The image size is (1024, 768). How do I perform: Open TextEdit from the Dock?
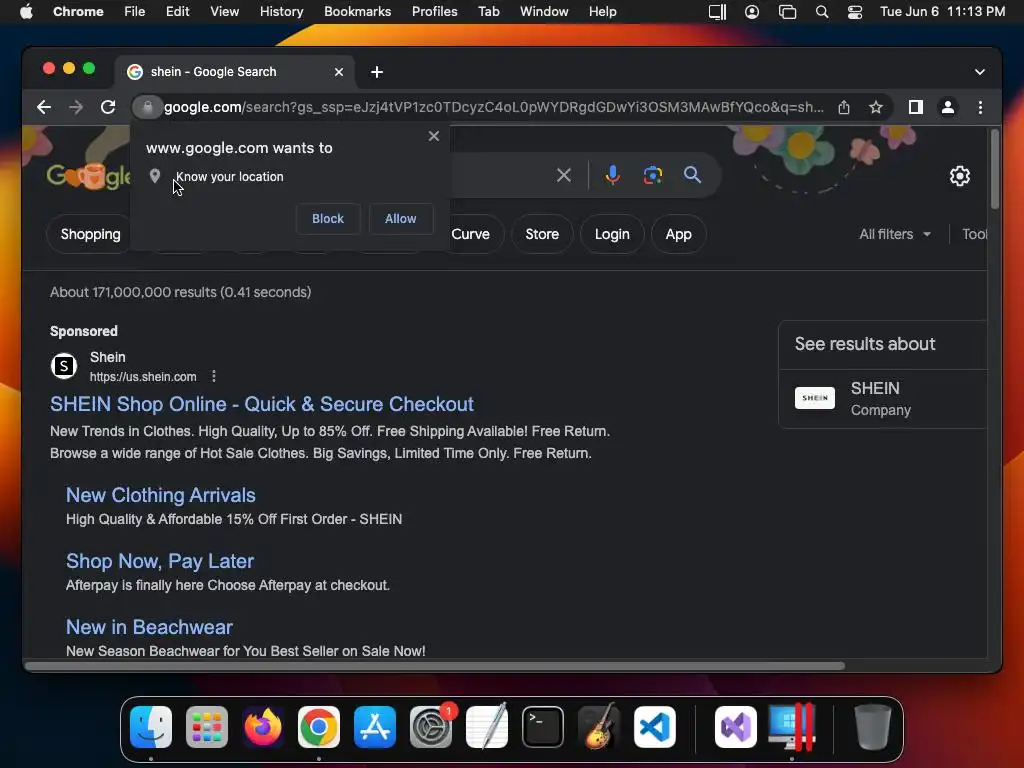(x=487, y=727)
